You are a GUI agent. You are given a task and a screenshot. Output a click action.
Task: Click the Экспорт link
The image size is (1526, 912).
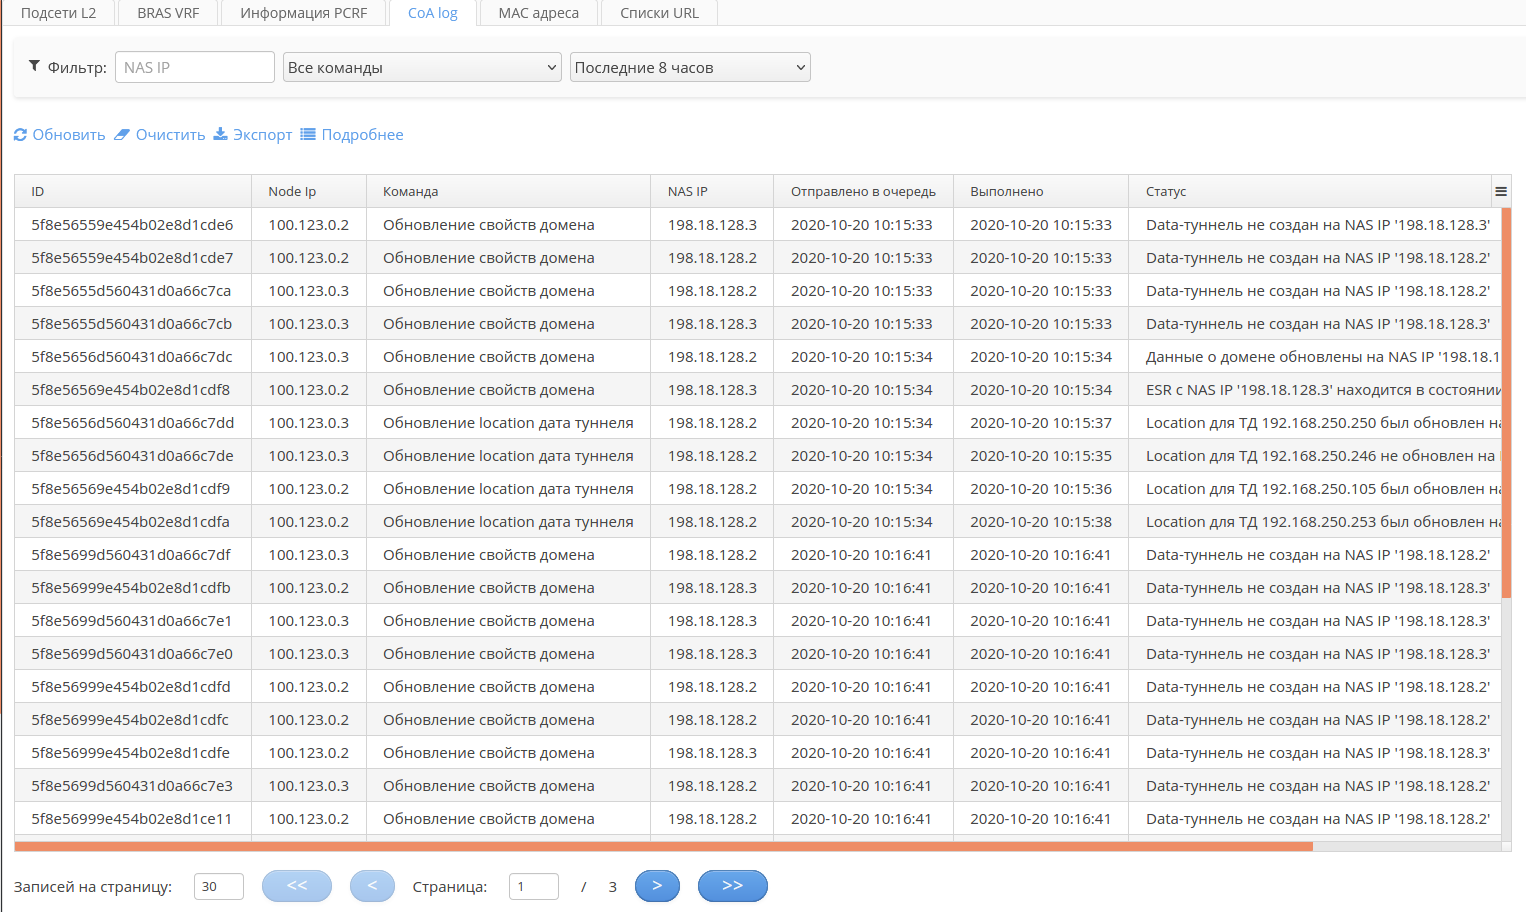pos(262,135)
